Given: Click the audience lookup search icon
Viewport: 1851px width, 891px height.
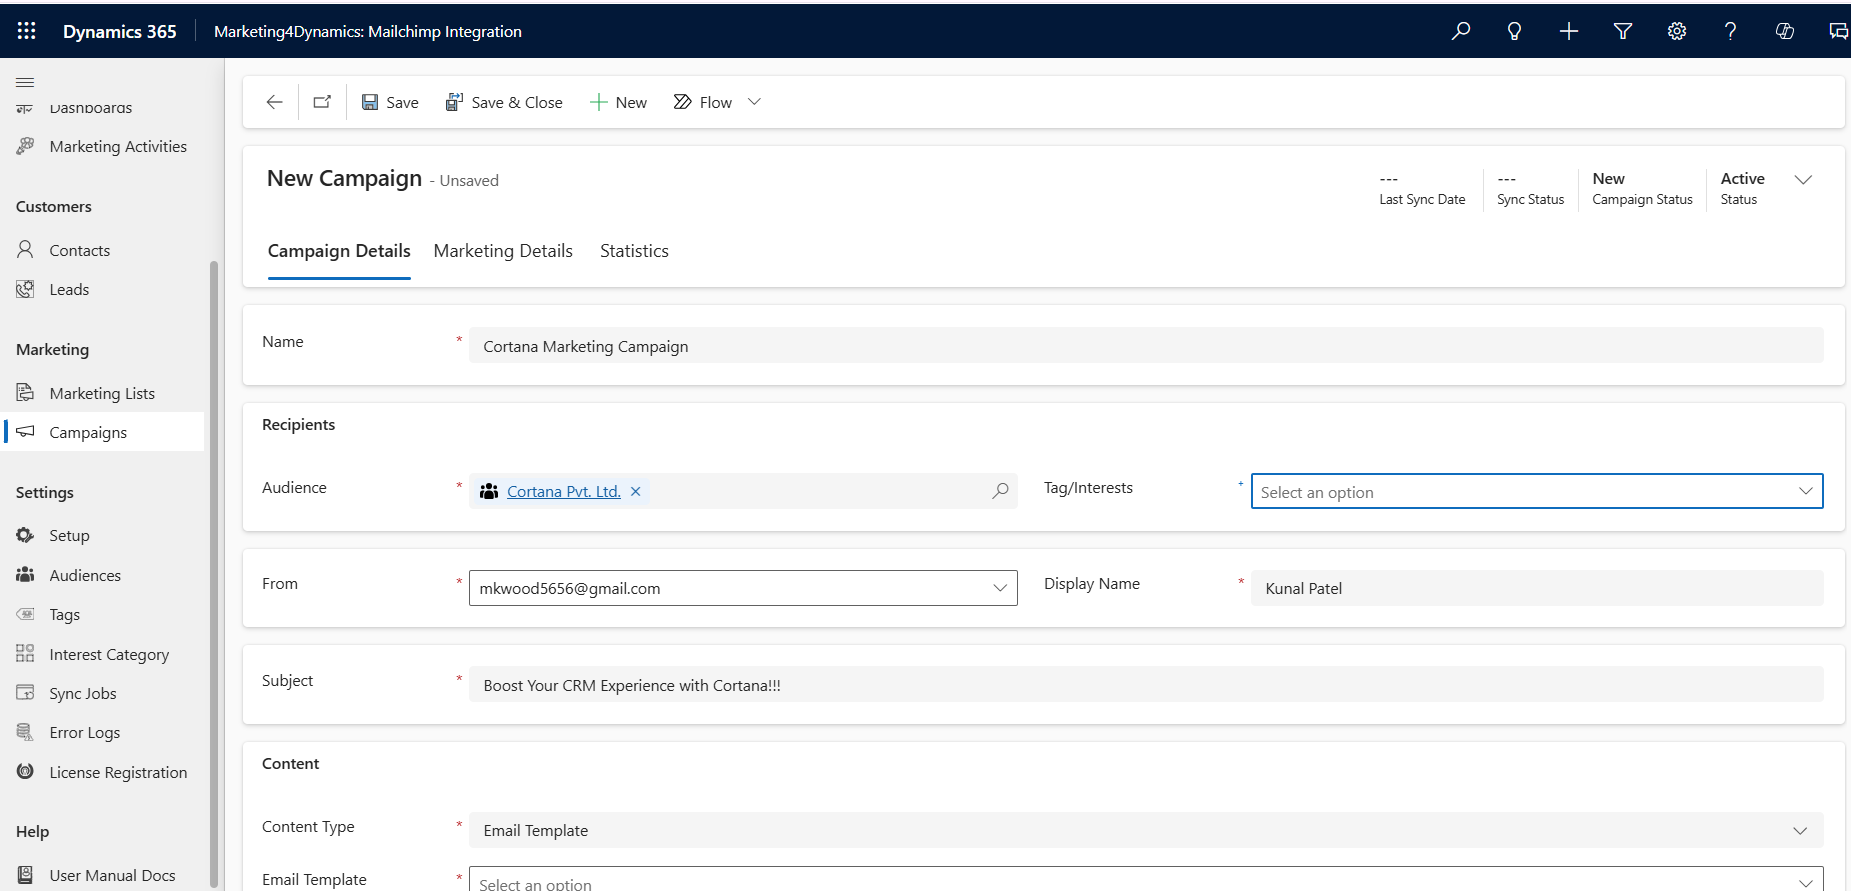Looking at the screenshot, I should [x=1000, y=491].
